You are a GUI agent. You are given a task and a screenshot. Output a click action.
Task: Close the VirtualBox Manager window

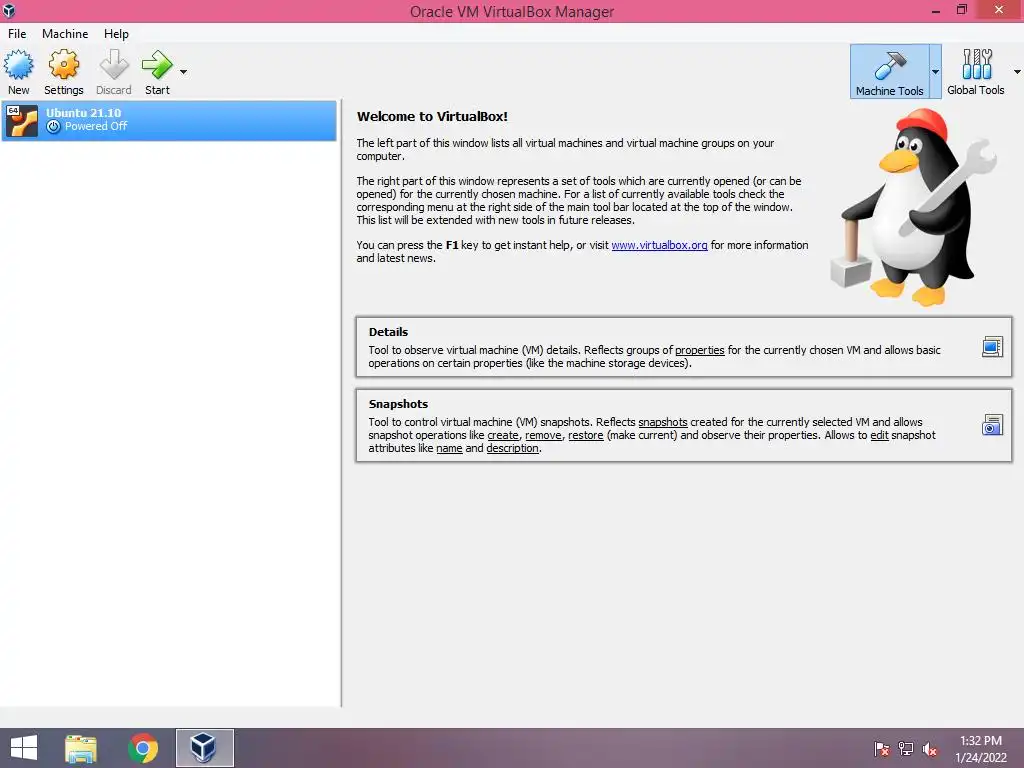coord(999,10)
